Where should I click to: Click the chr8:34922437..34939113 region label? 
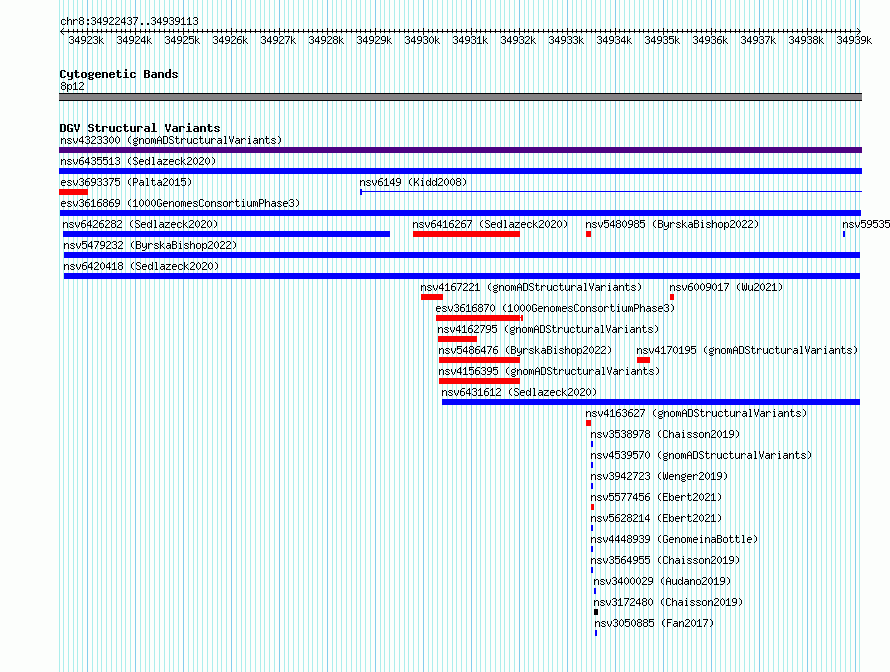129,21
